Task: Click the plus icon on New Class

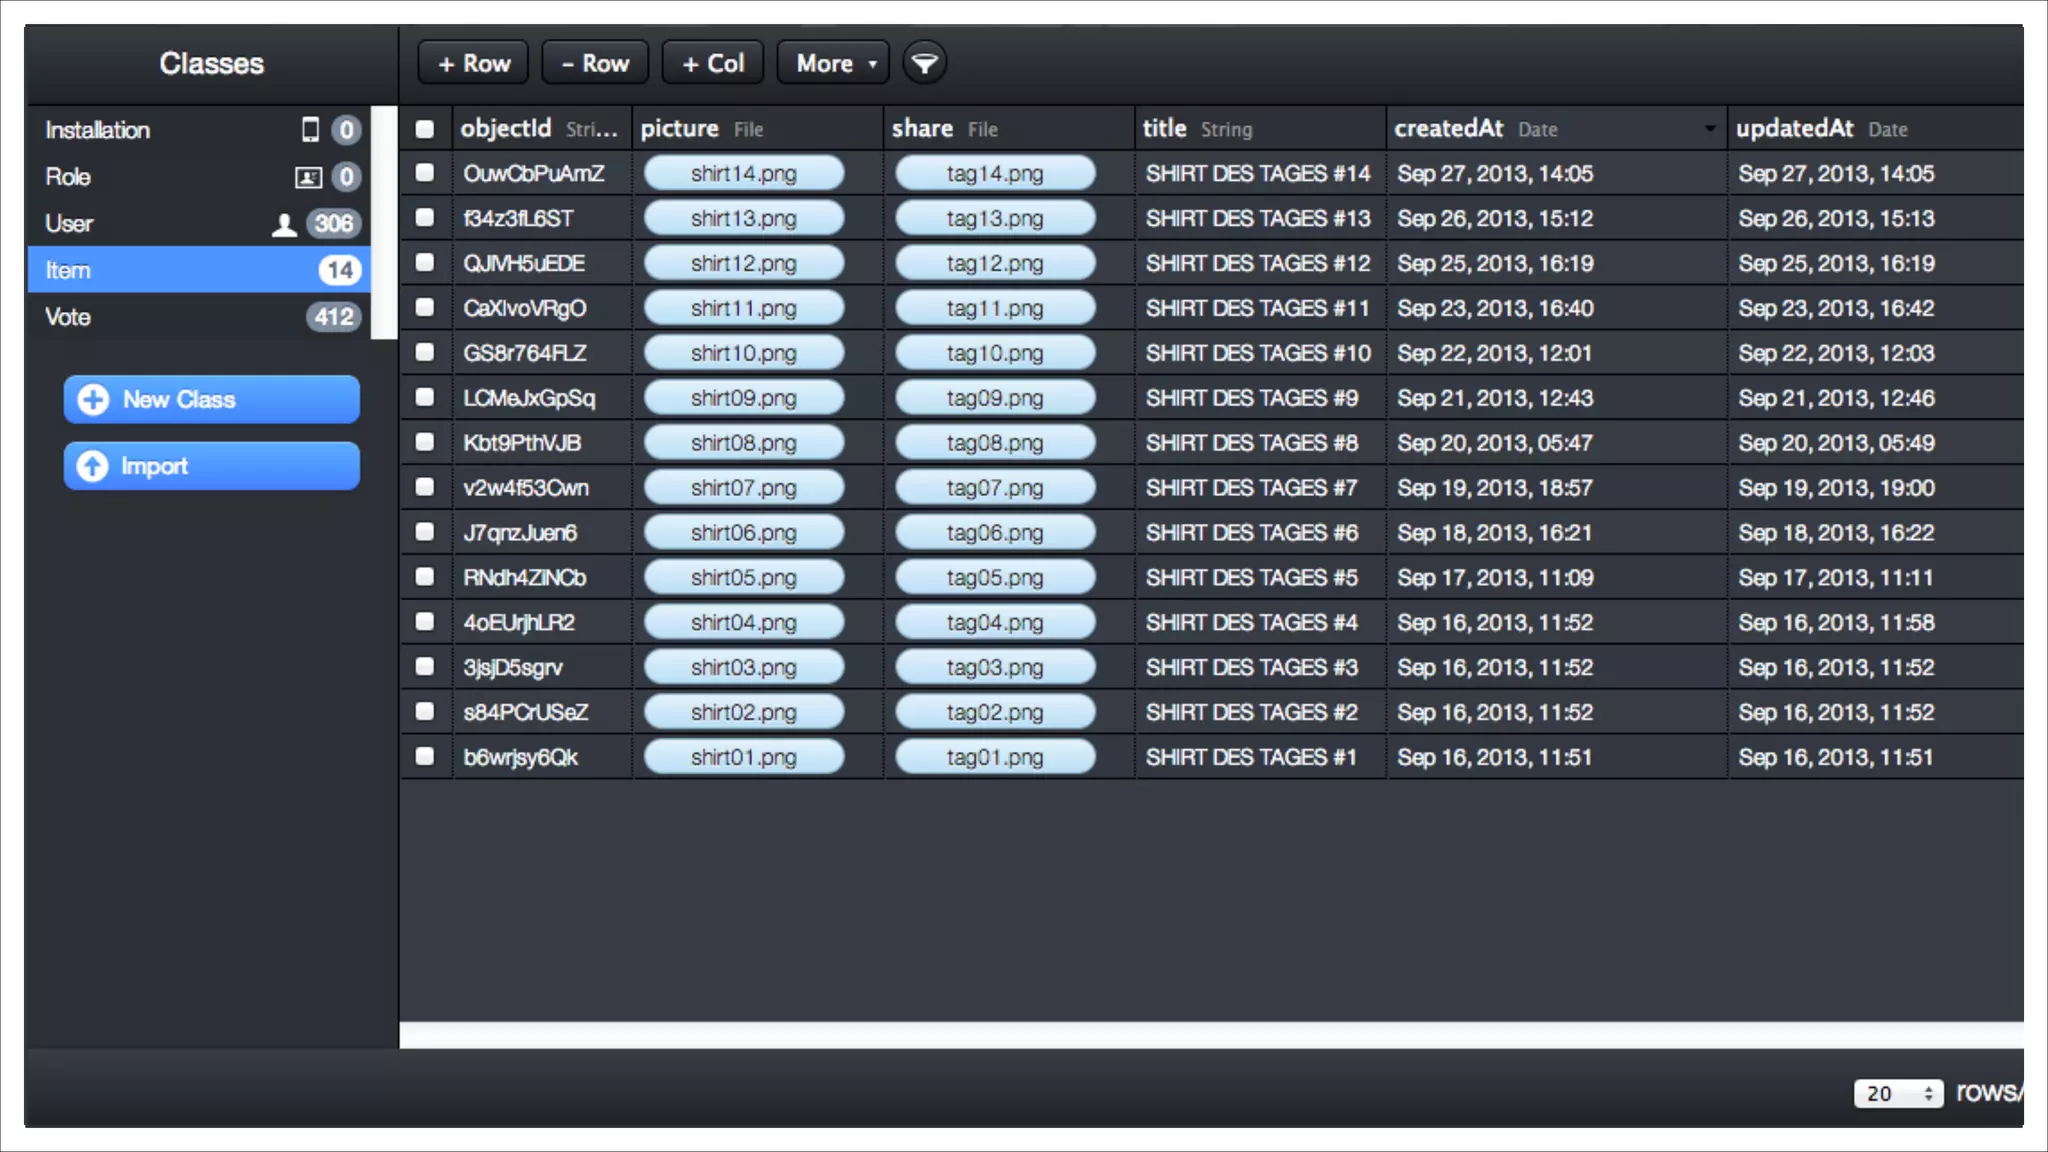Action: (93, 400)
